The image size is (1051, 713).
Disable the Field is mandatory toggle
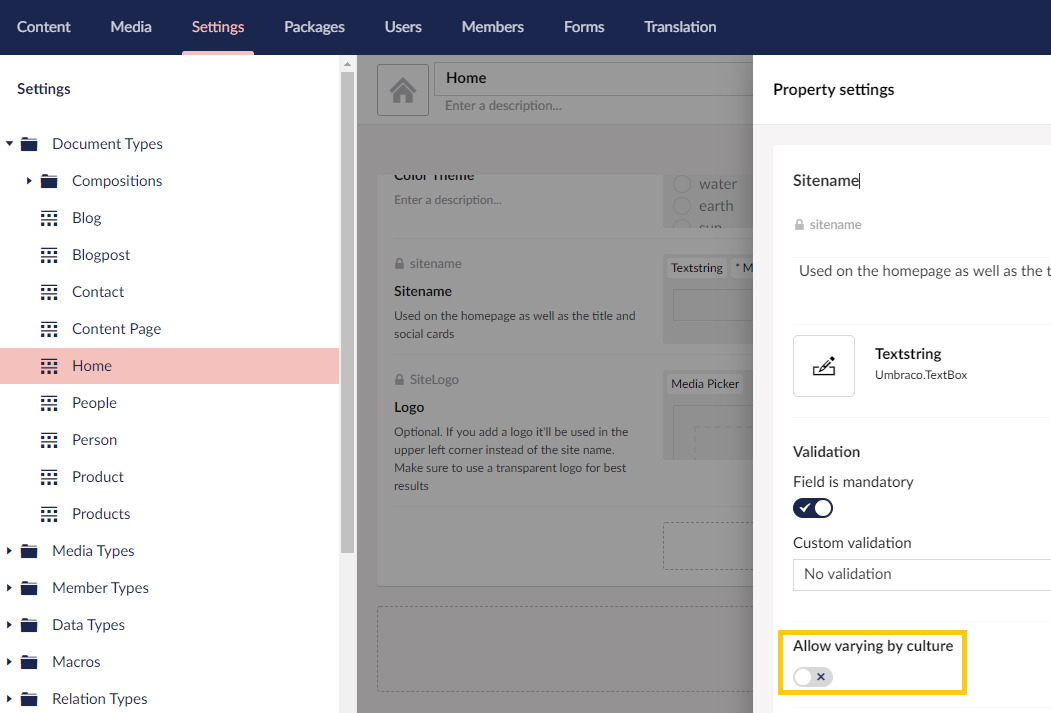[x=812, y=507]
